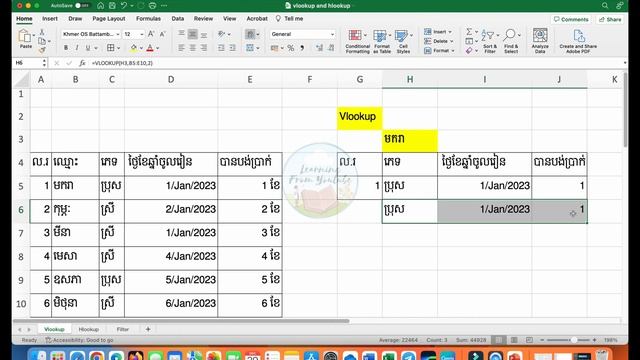Click Create and Share Adobe PDF

(x=578, y=41)
